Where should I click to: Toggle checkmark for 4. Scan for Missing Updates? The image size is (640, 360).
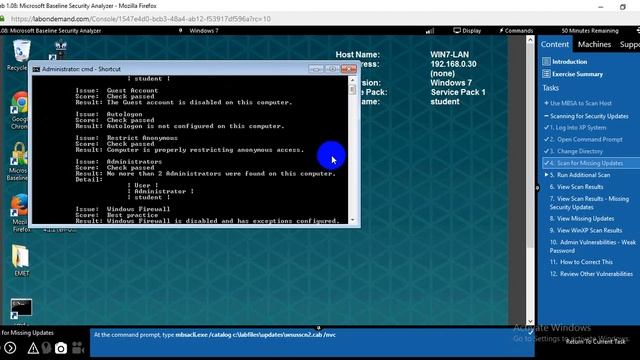547,163
